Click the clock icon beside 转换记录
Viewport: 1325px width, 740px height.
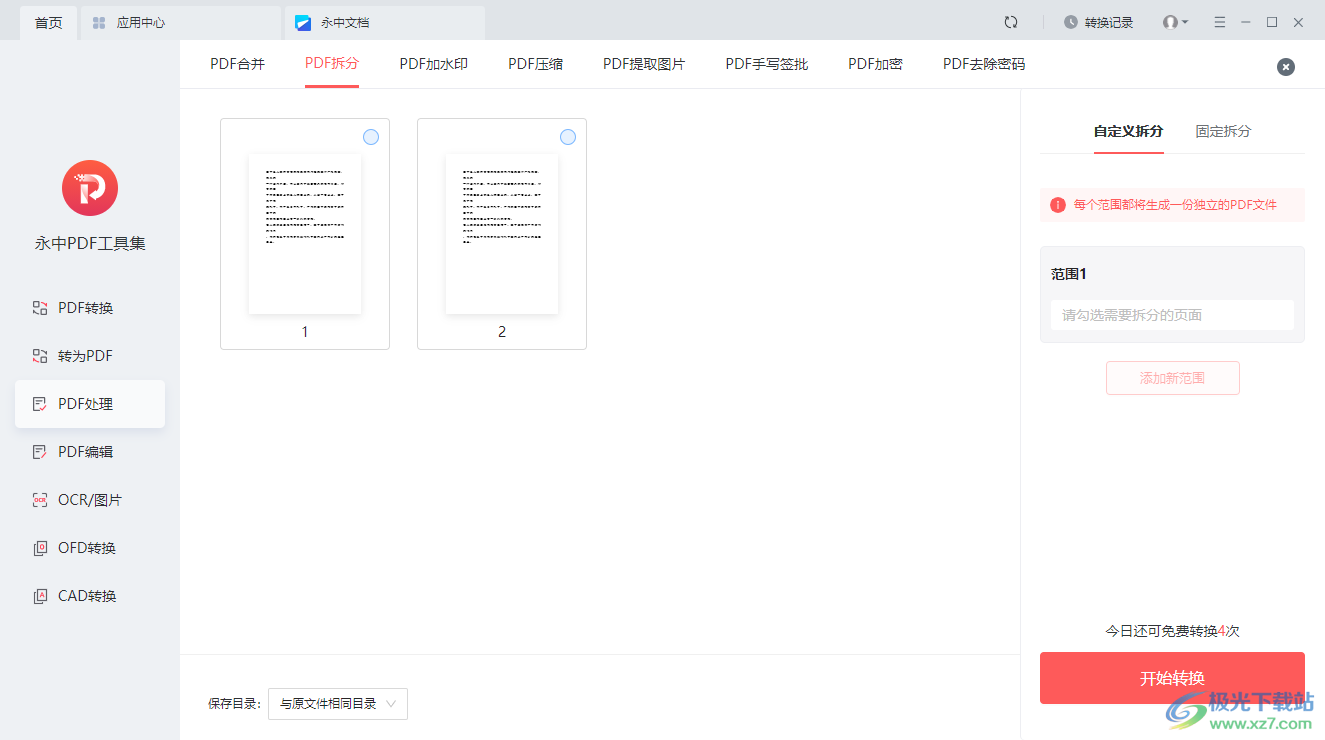click(1071, 22)
